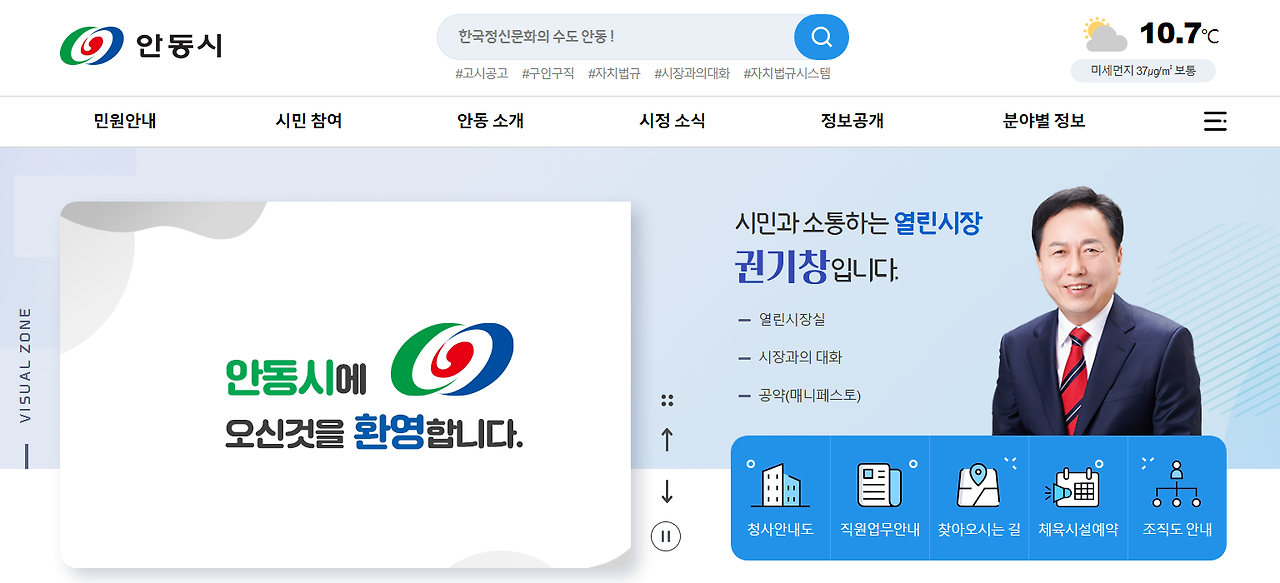Image resolution: width=1280 pixels, height=583 pixels.
Task: Click the search magnifier icon
Action: (x=820, y=36)
